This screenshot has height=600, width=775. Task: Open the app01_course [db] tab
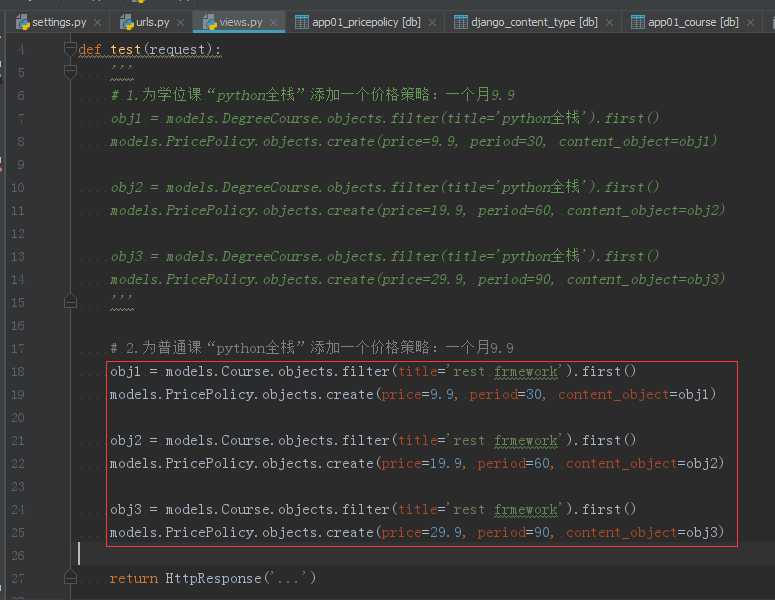[x=693, y=22]
